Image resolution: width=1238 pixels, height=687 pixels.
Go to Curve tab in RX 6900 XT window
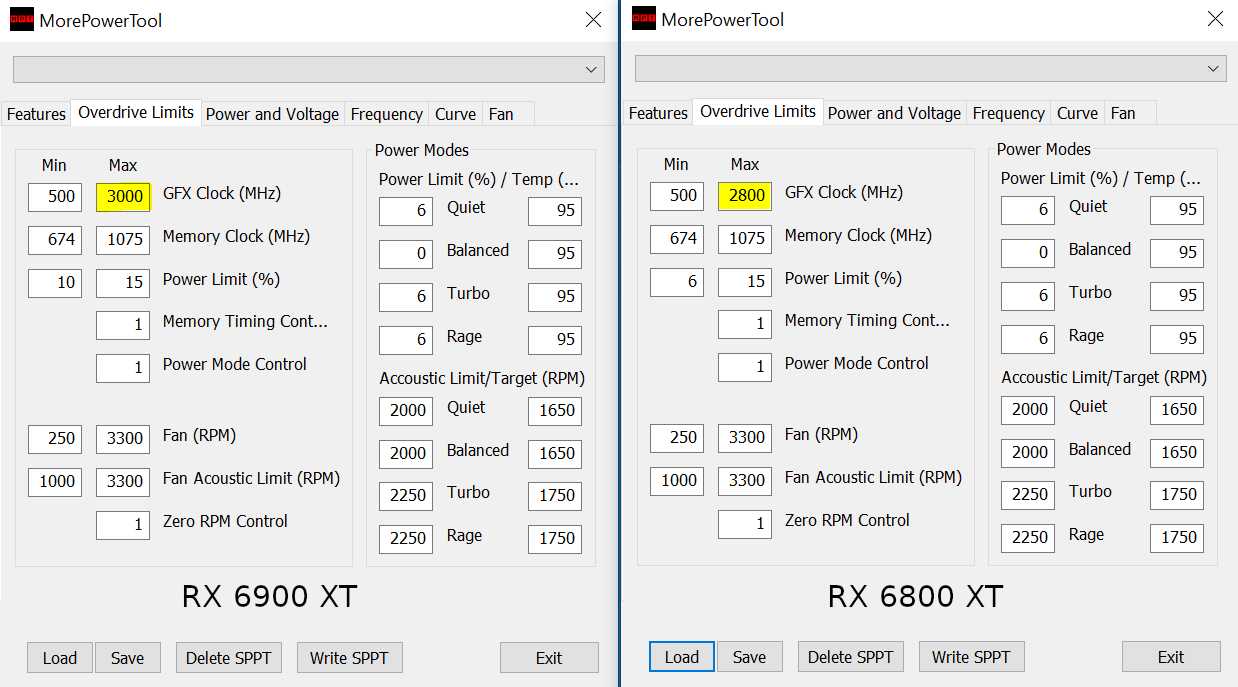pos(456,114)
